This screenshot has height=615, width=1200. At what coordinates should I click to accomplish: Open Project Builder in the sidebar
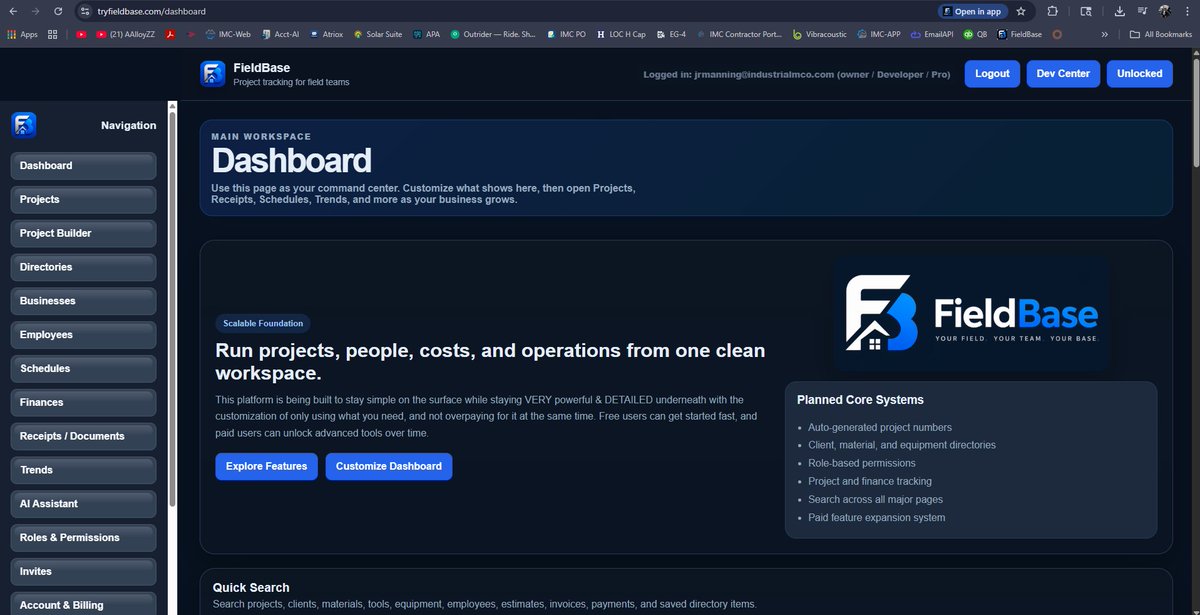(x=83, y=234)
